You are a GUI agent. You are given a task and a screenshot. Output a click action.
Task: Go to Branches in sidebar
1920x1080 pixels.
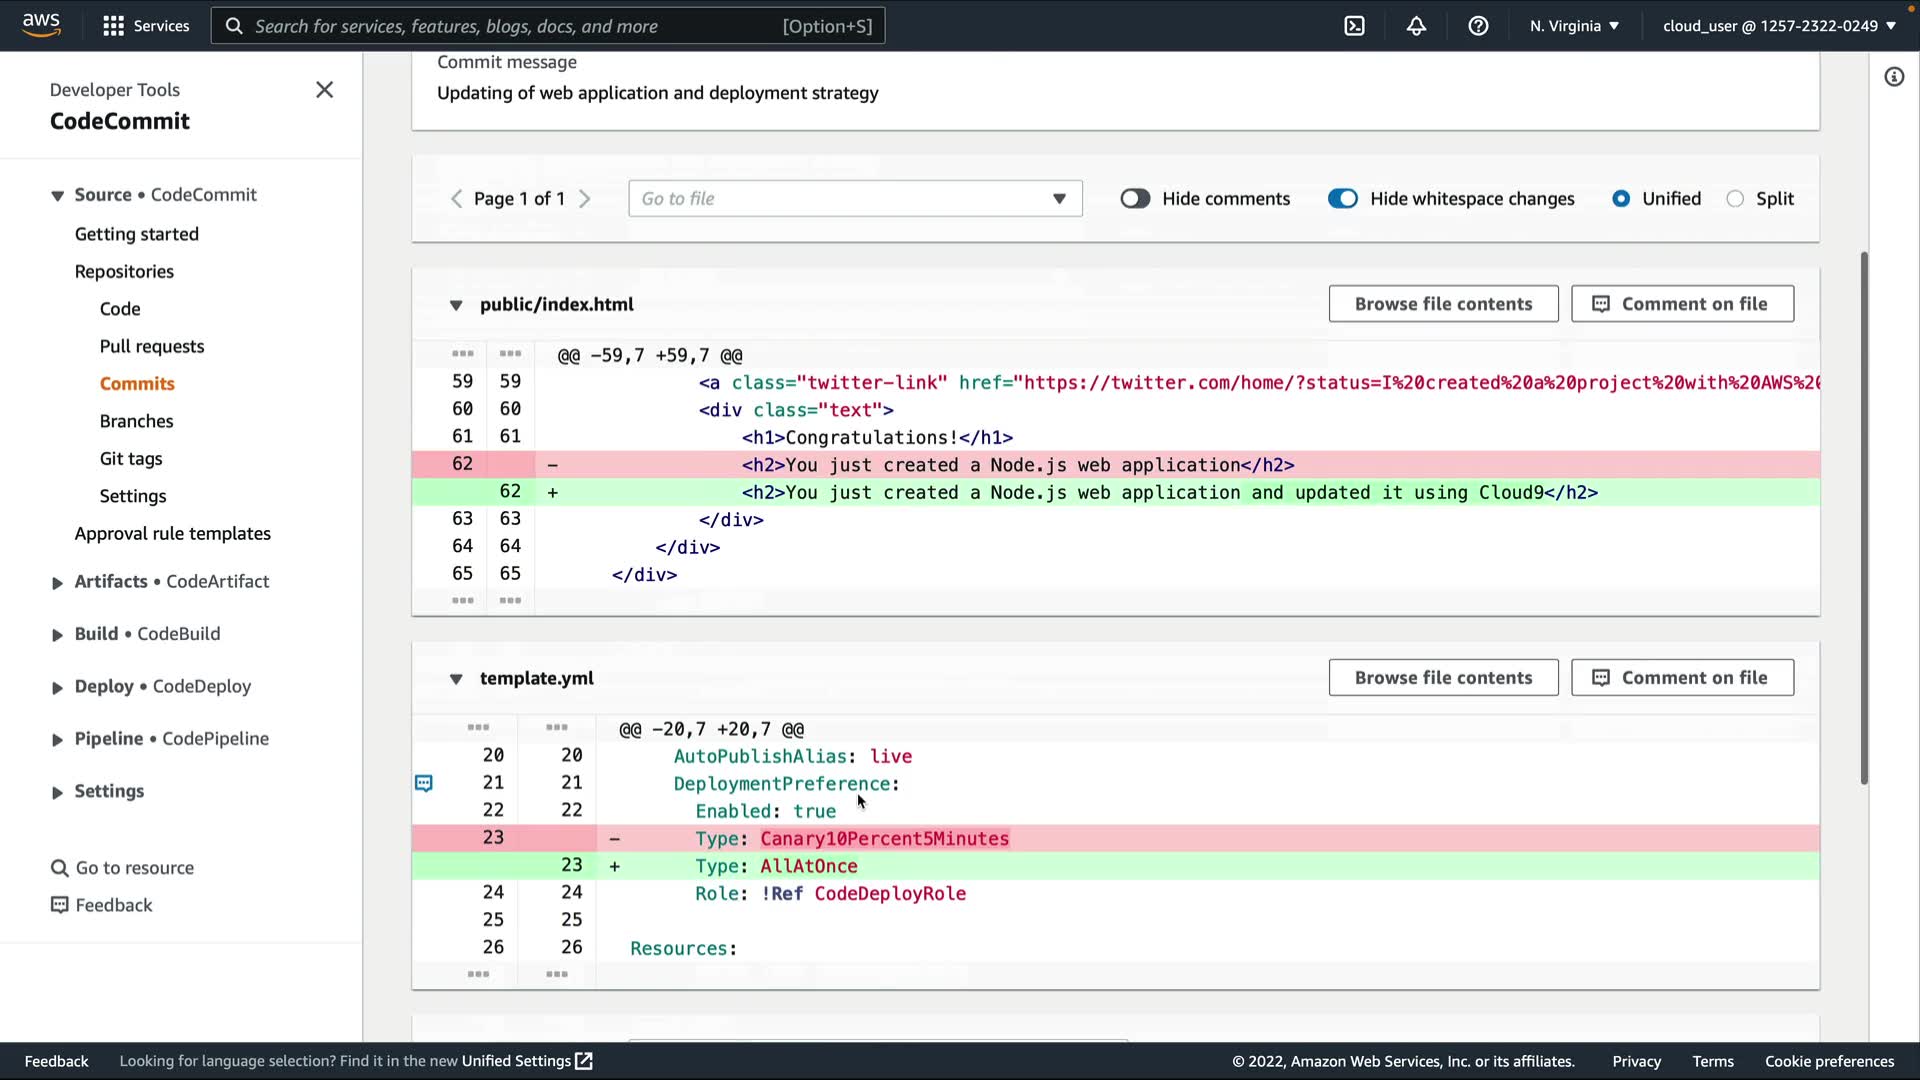(x=136, y=421)
